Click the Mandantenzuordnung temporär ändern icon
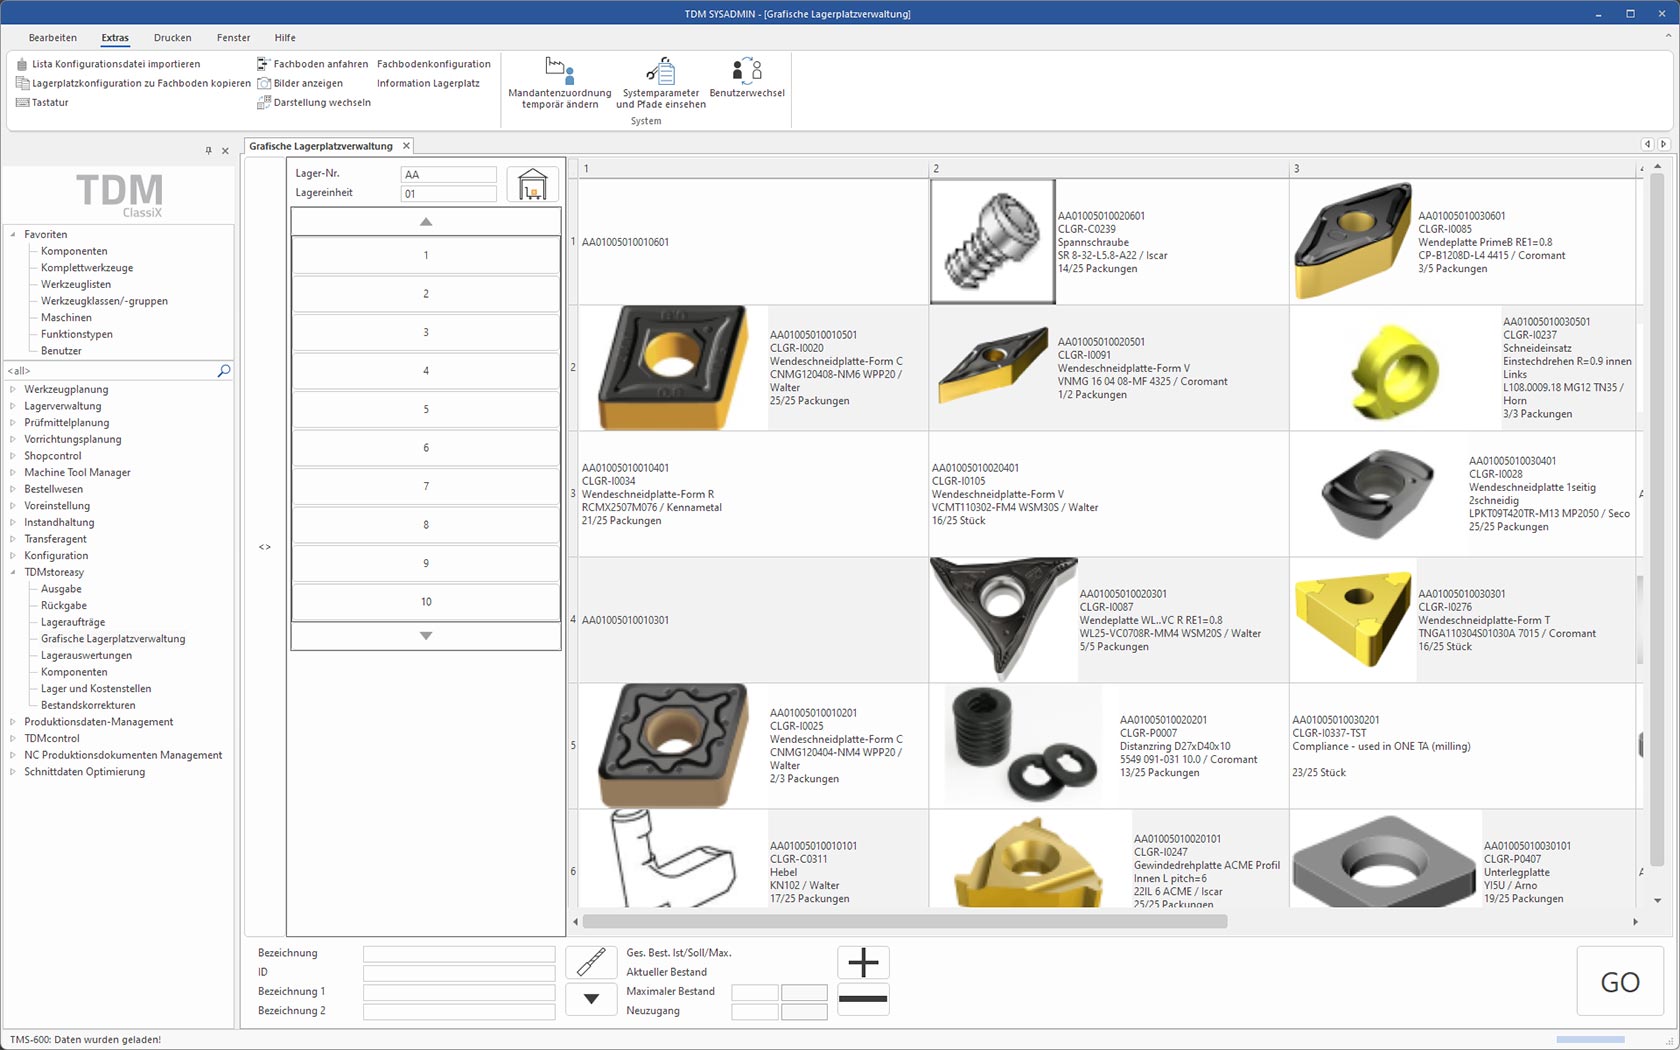1680x1050 pixels. tap(559, 70)
